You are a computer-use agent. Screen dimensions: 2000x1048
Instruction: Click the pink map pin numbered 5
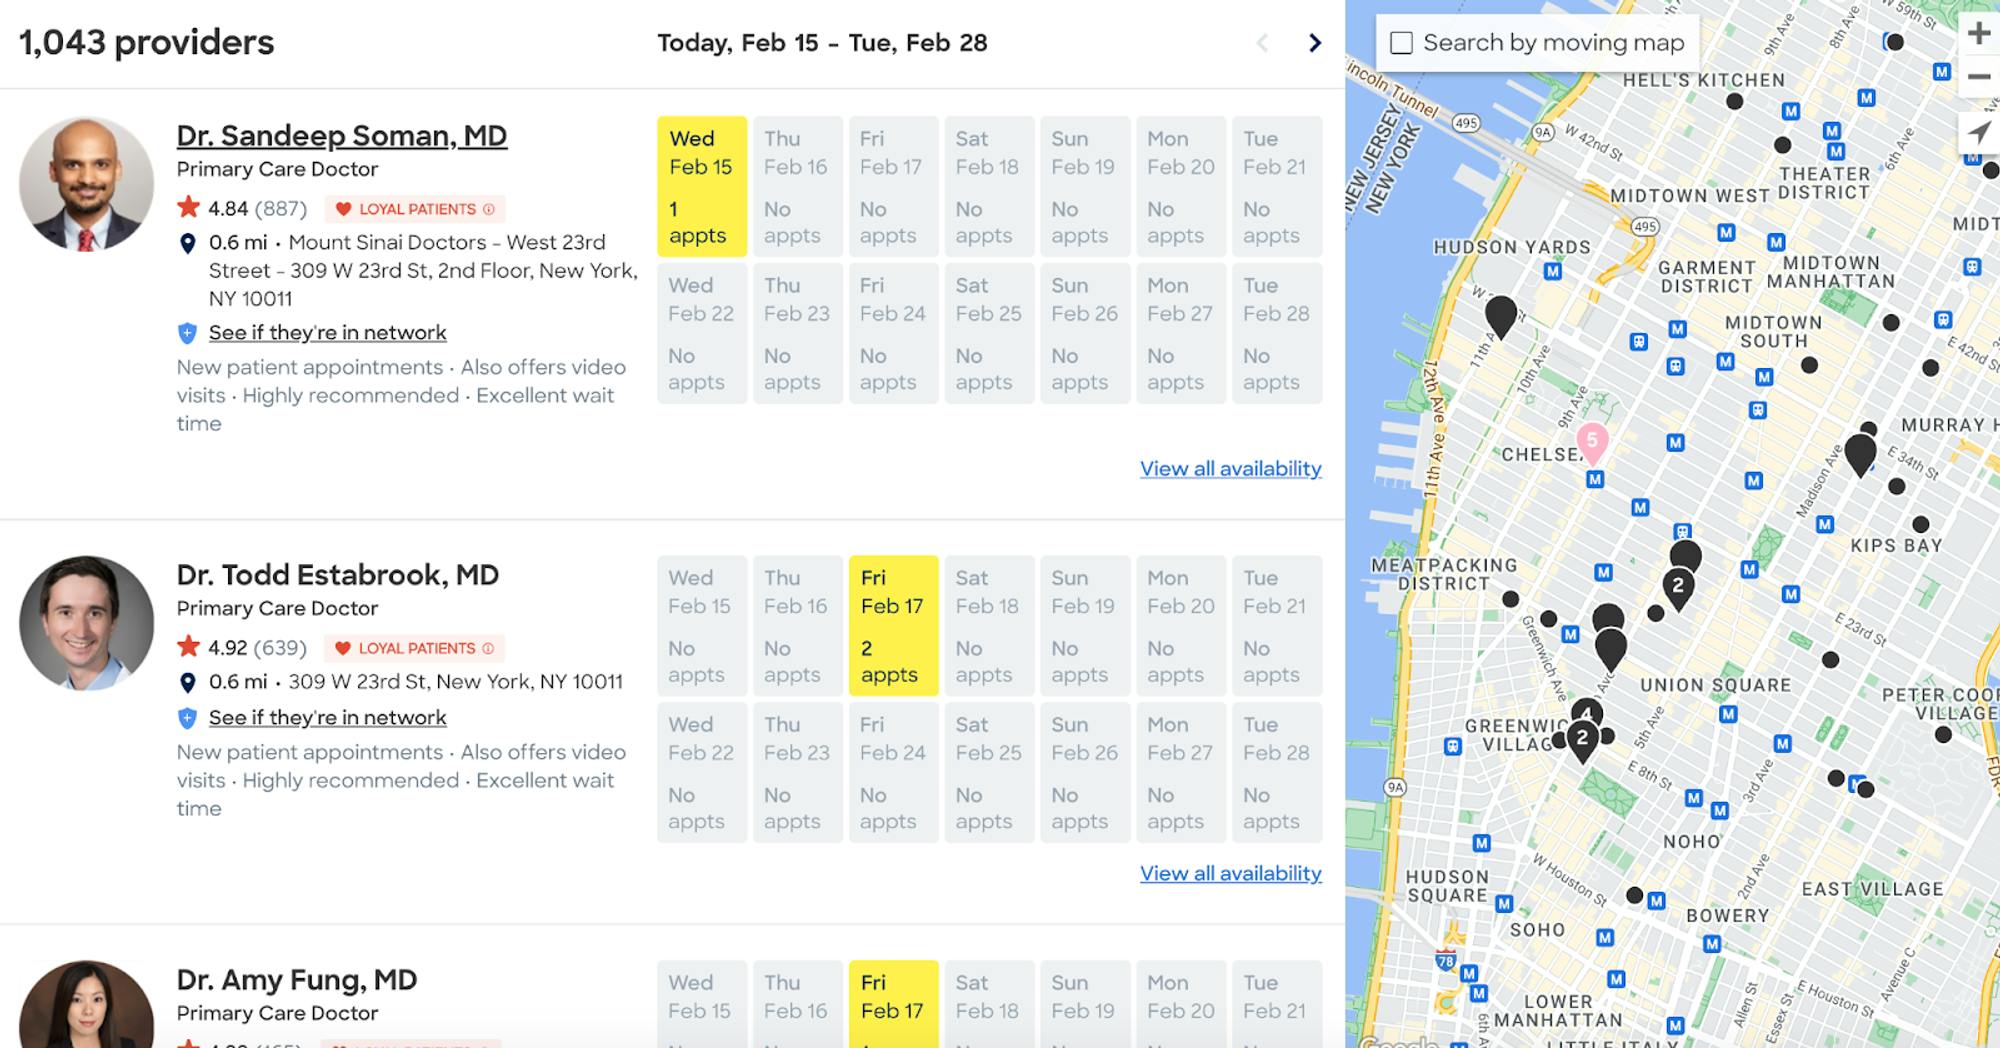tap(1592, 441)
